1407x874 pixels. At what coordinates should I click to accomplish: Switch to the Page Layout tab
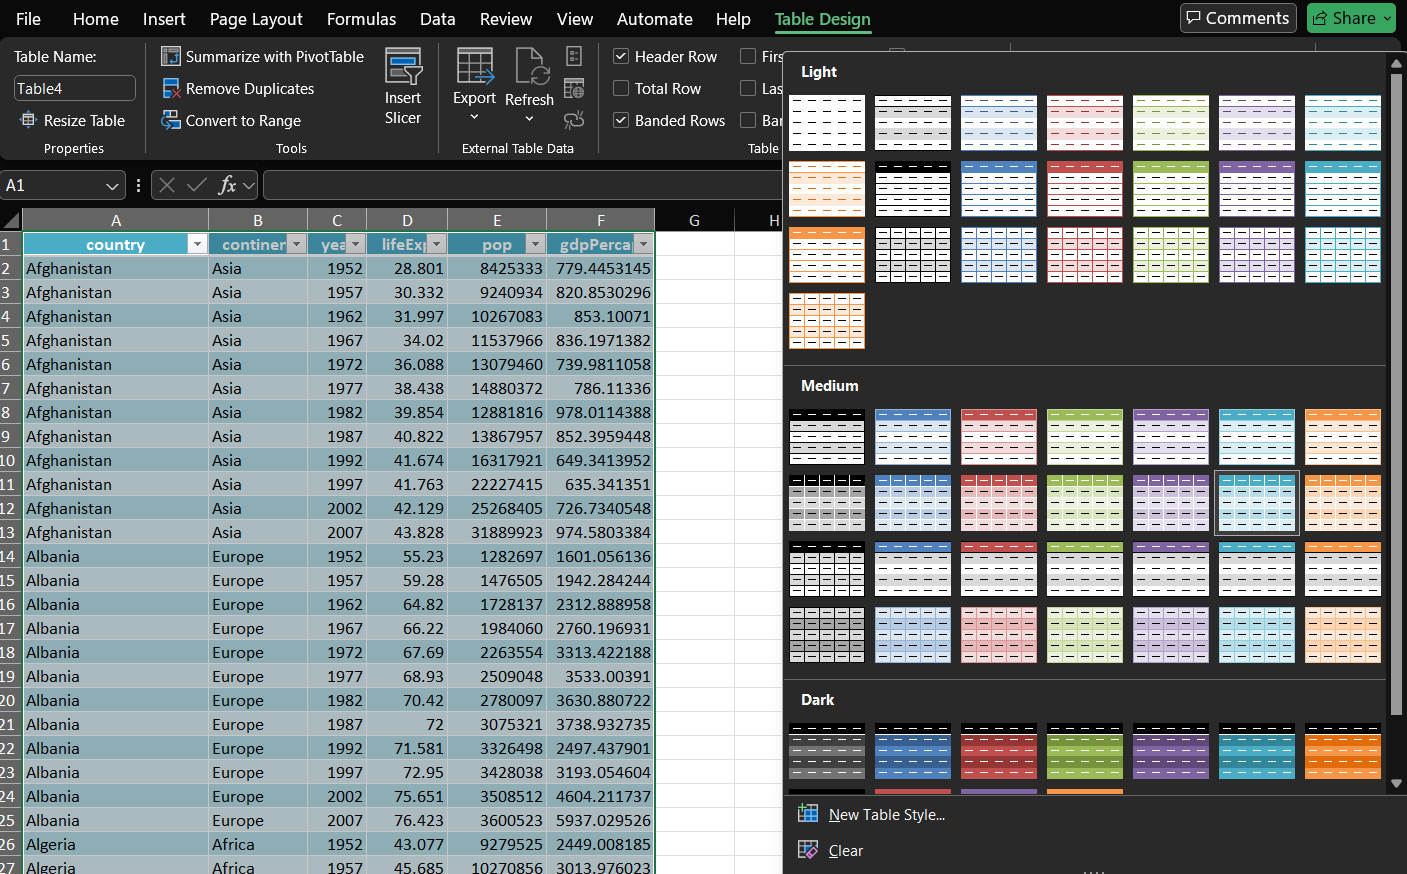(x=256, y=19)
